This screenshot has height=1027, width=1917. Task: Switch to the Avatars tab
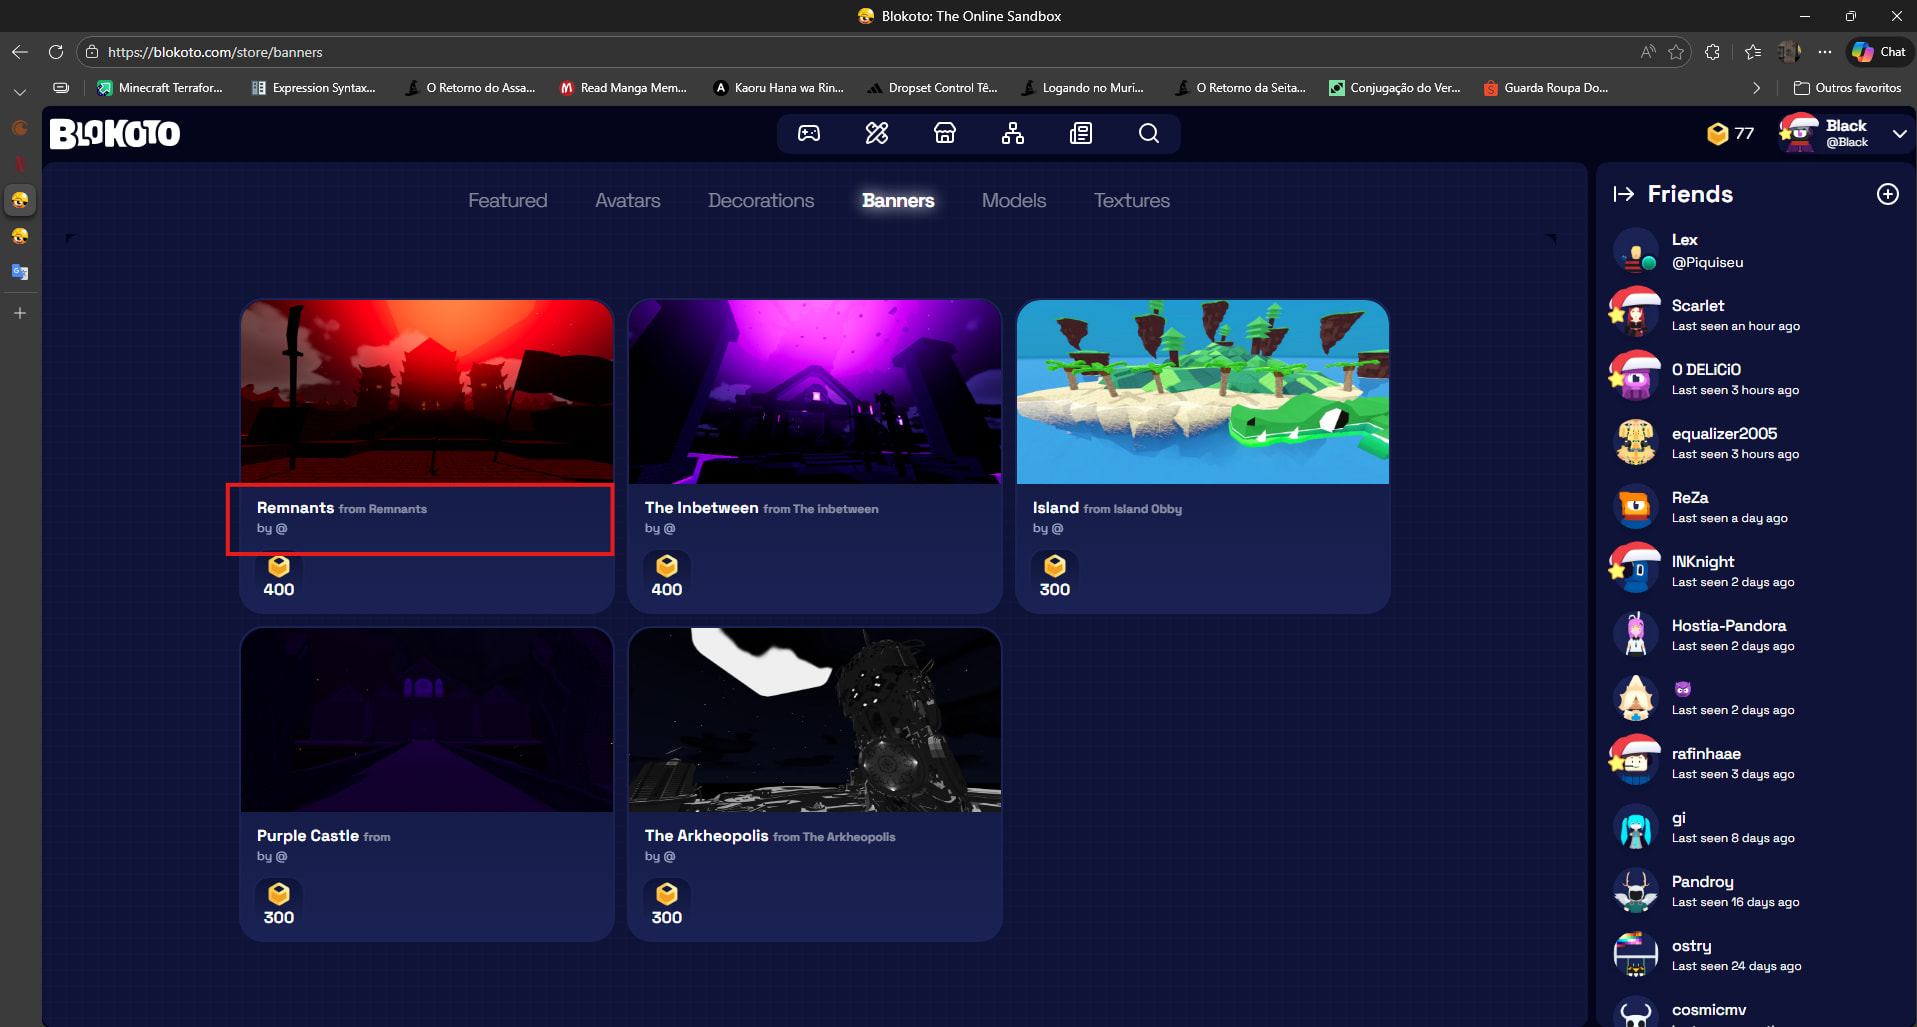(x=627, y=201)
